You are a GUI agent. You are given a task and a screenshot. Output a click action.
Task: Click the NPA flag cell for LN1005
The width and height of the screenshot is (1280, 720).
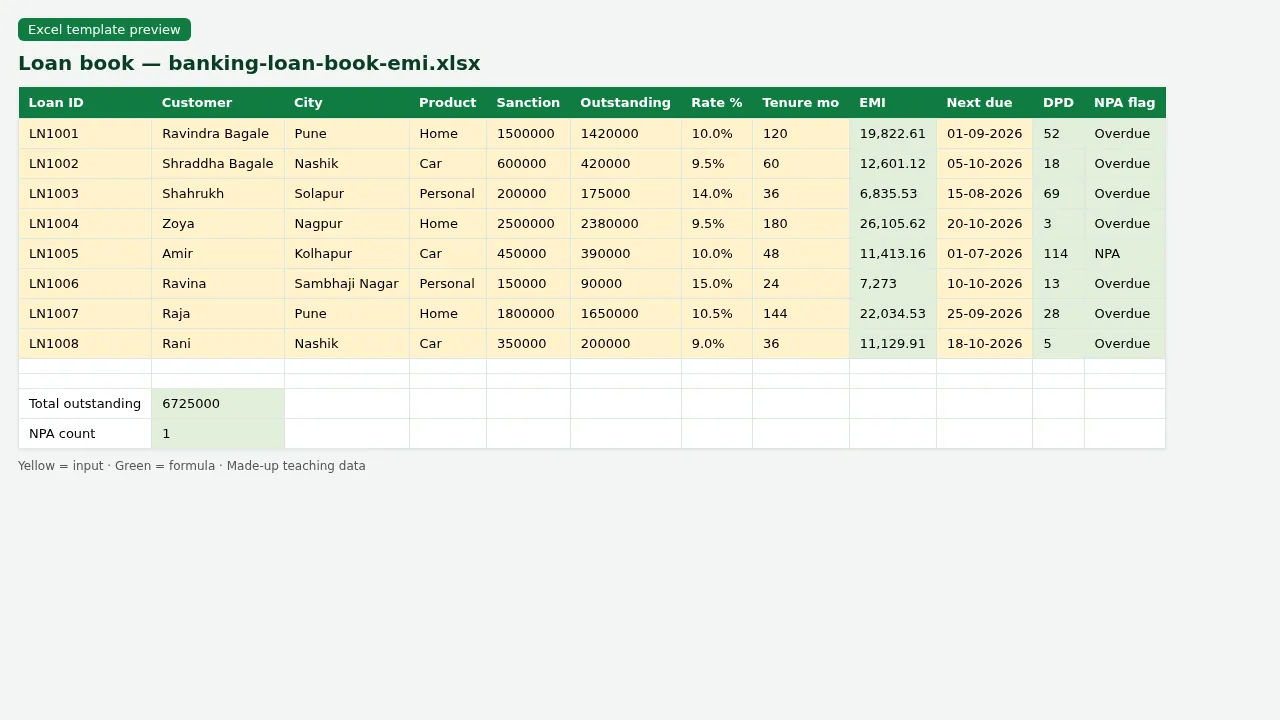pyautogui.click(x=1125, y=254)
